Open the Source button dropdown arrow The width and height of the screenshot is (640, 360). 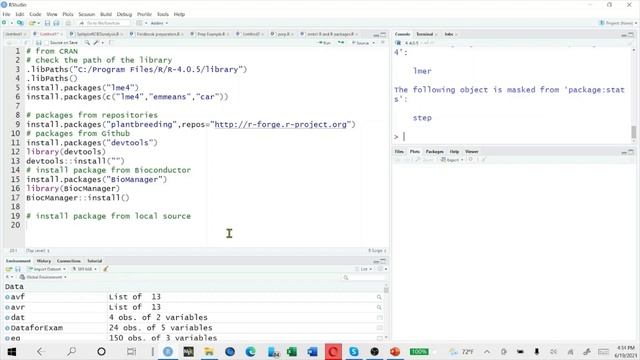[373, 43]
